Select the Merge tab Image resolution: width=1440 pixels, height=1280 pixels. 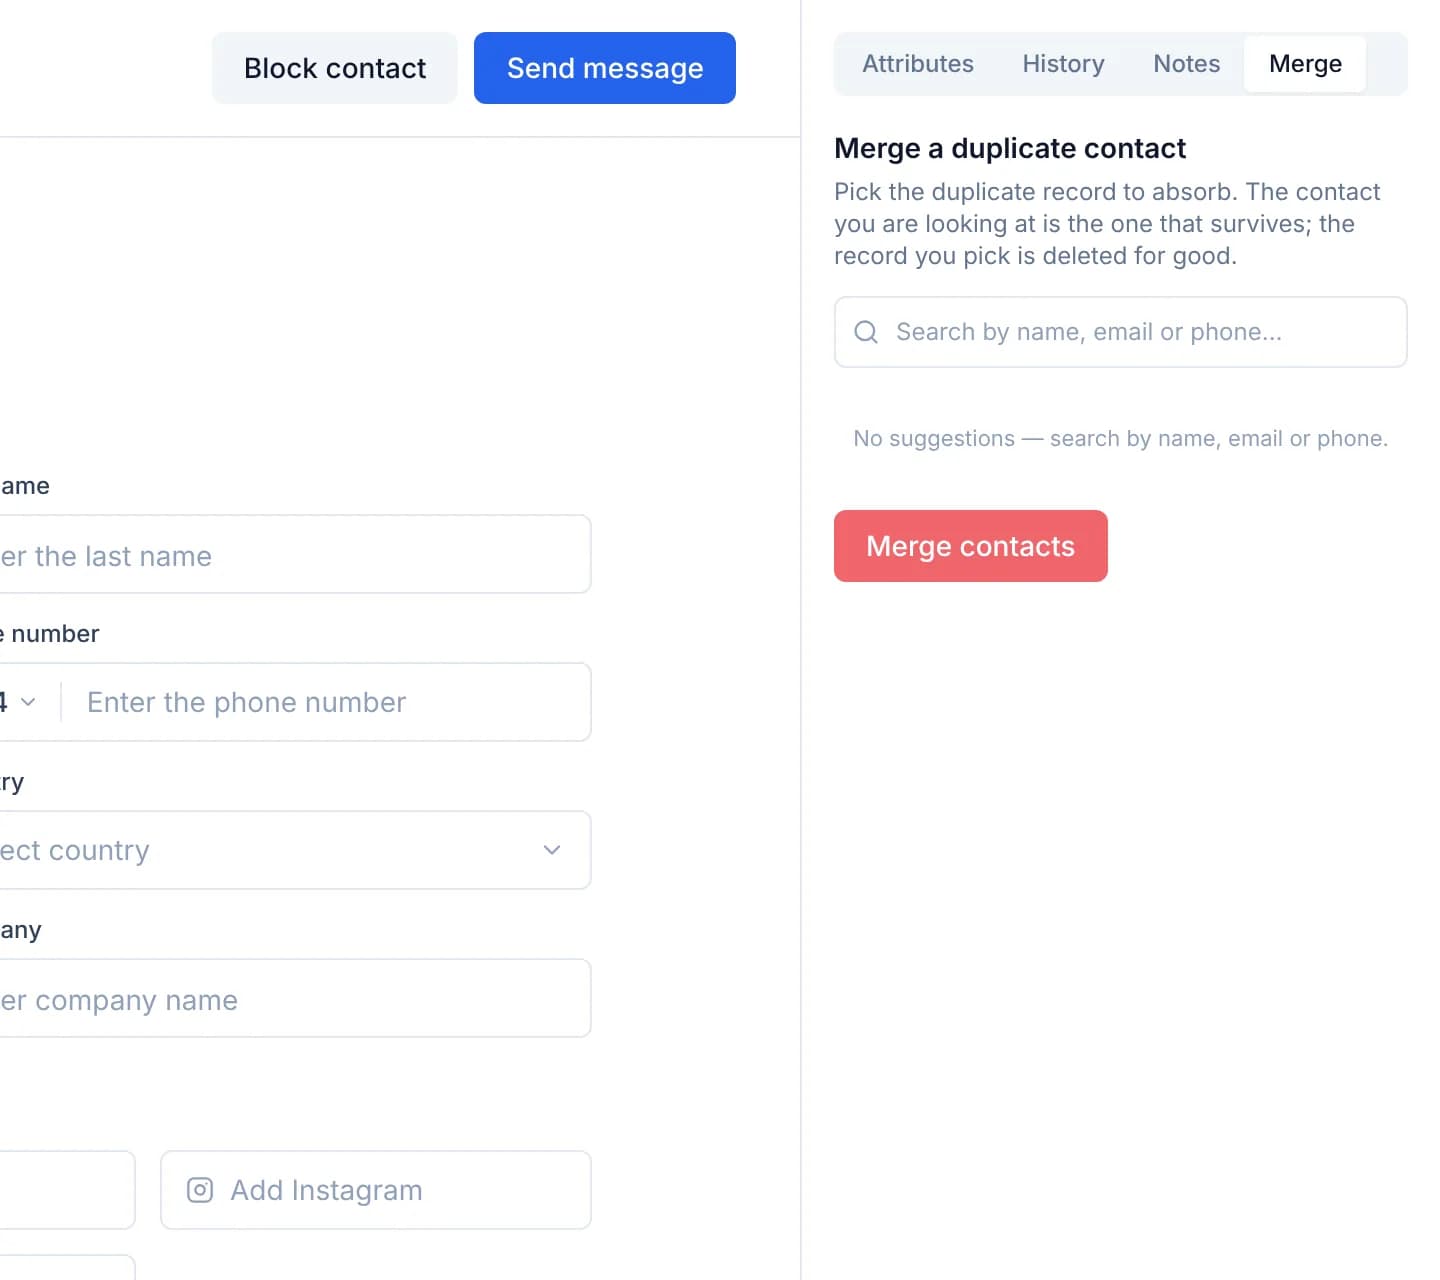[1305, 64]
